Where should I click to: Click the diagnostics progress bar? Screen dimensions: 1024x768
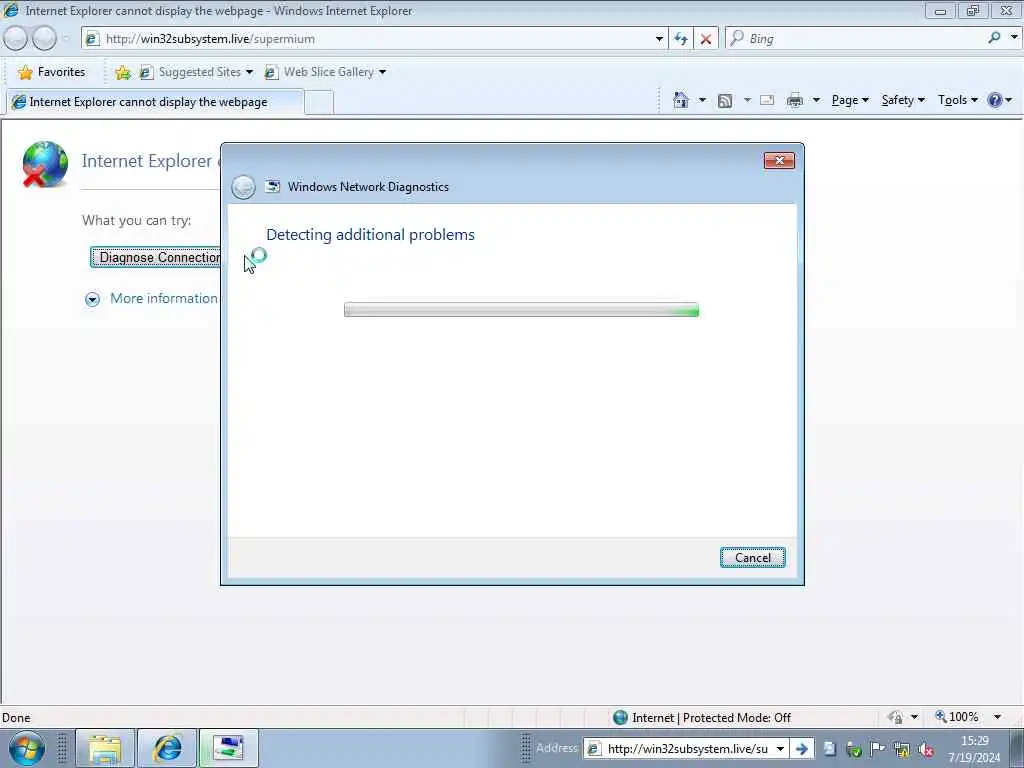[521, 310]
